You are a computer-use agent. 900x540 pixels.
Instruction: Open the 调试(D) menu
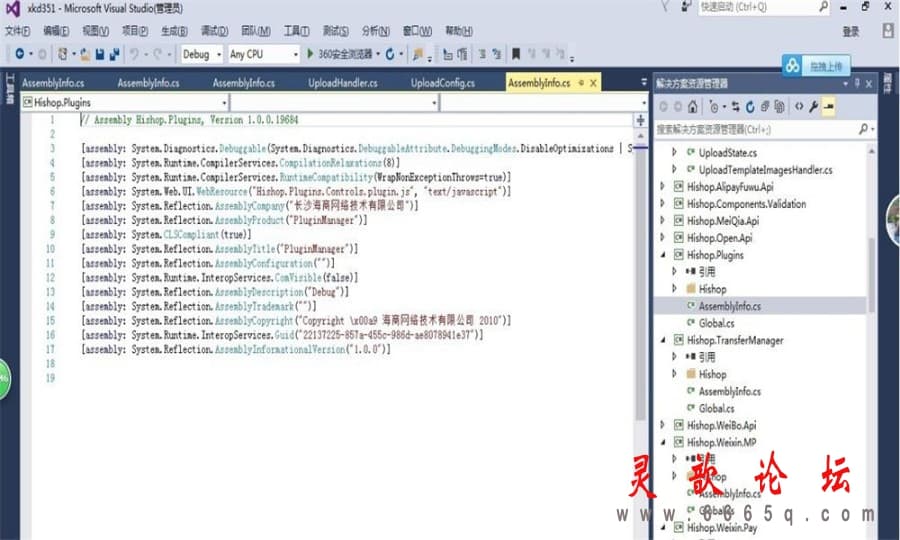click(x=214, y=31)
